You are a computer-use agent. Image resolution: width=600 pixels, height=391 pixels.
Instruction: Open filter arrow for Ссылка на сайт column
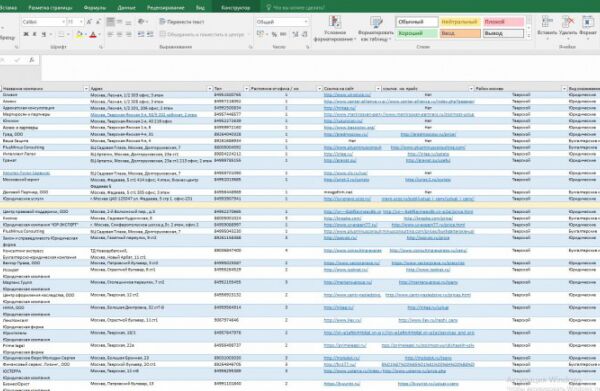(x=378, y=89)
